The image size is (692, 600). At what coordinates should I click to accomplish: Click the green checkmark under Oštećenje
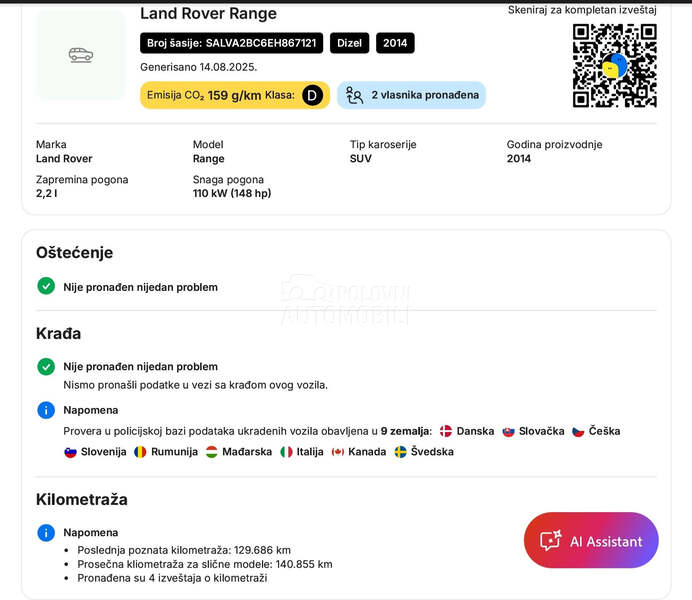tap(46, 286)
